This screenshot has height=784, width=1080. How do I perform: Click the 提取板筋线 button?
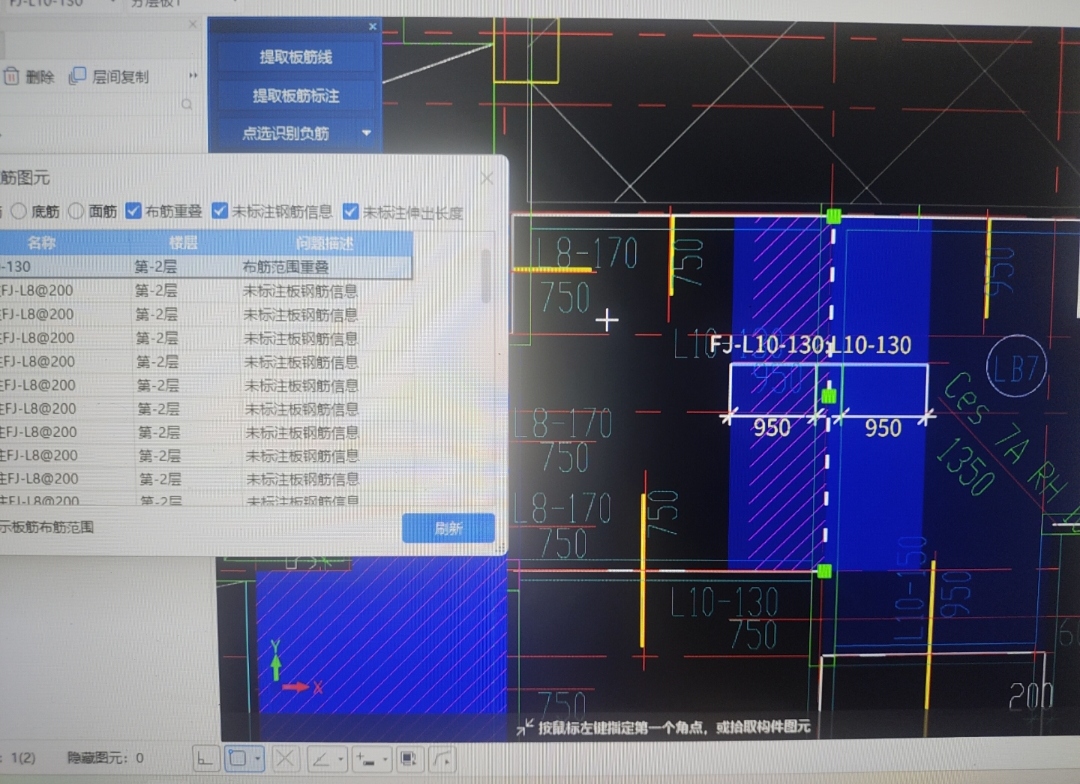click(295, 56)
